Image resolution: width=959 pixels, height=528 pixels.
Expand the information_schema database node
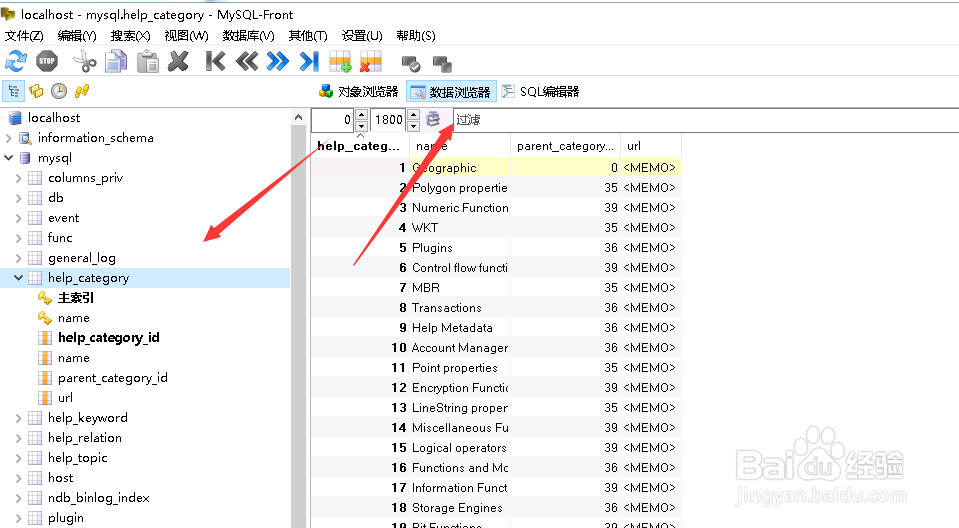click(x=9, y=138)
